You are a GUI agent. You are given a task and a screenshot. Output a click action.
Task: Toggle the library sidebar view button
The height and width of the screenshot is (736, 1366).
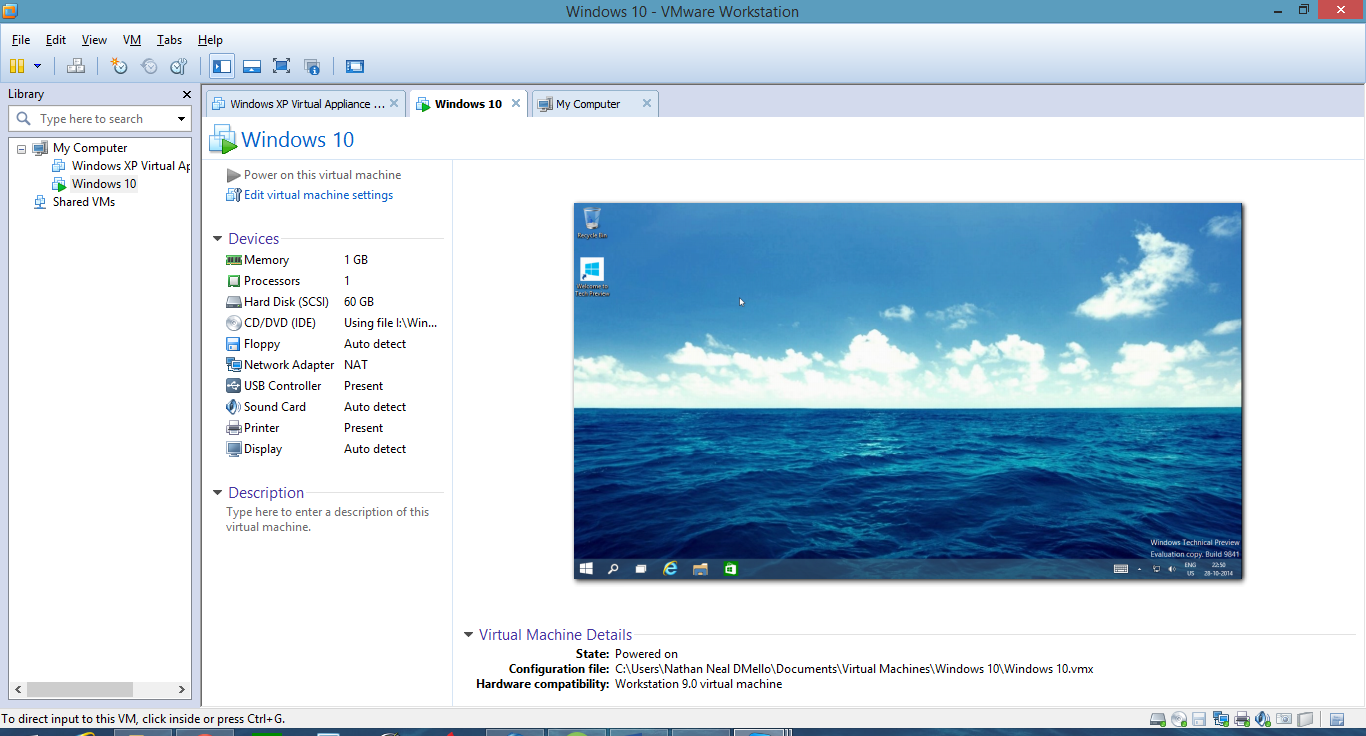(x=222, y=66)
